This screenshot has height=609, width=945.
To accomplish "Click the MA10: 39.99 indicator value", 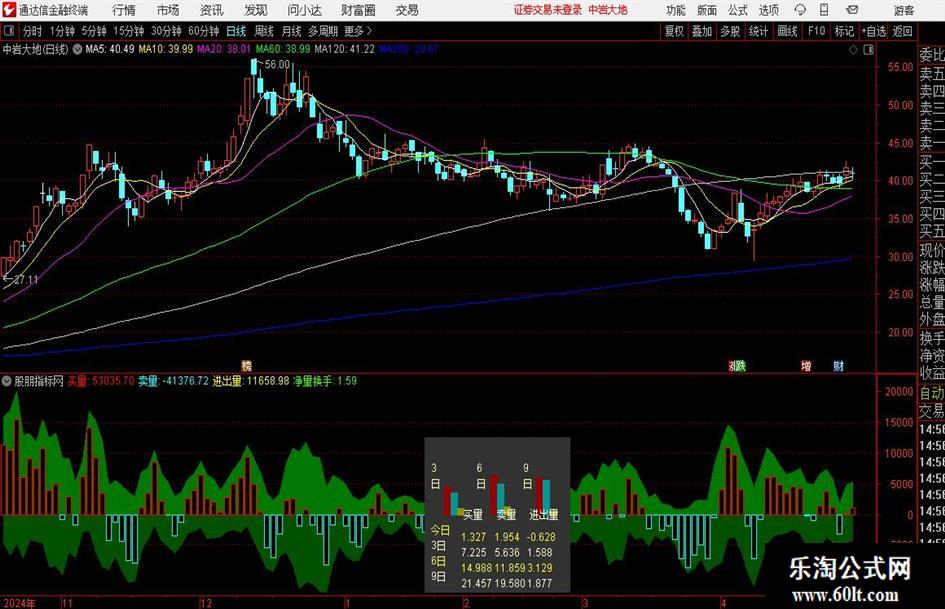I will coord(166,49).
